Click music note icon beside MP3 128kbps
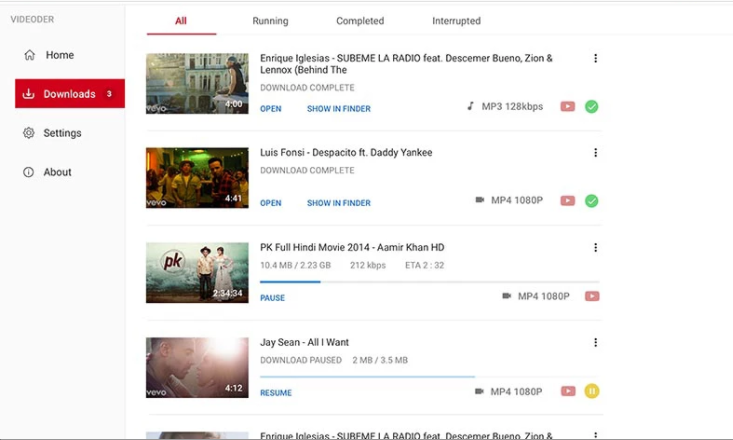 470,106
